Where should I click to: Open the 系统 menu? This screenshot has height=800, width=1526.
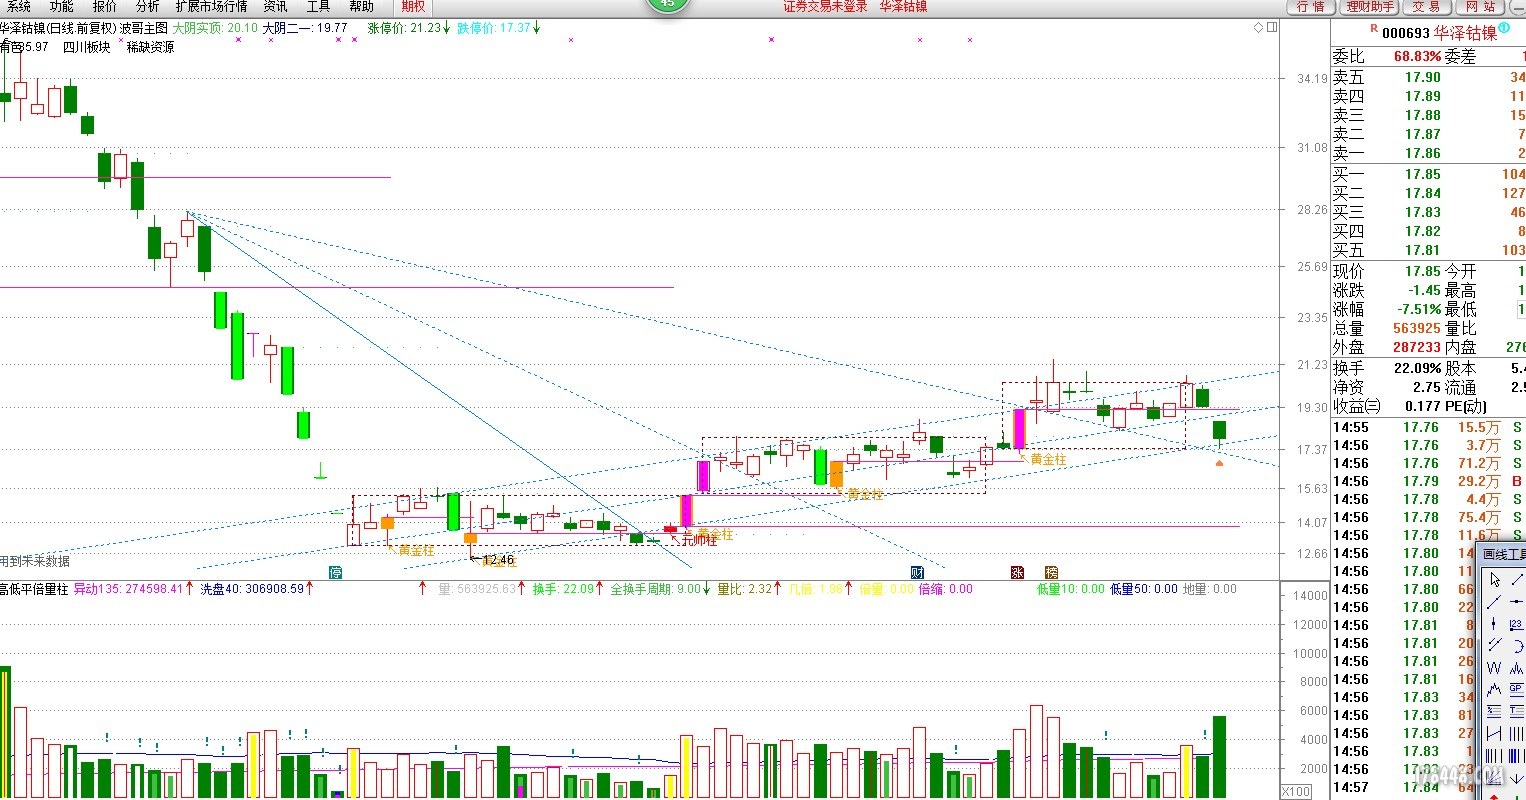click(19, 7)
